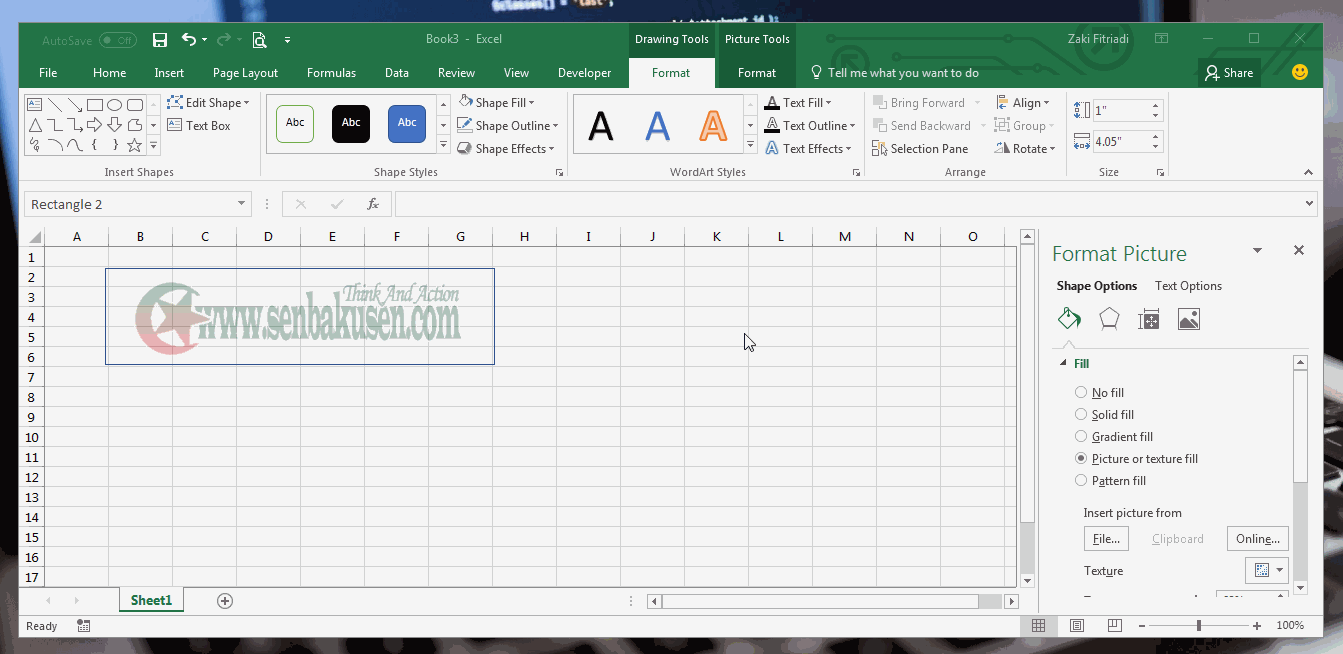Switch to Page Layout view in status bar
The height and width of the screenshot is (654, 1343).
click(1076, 626)
